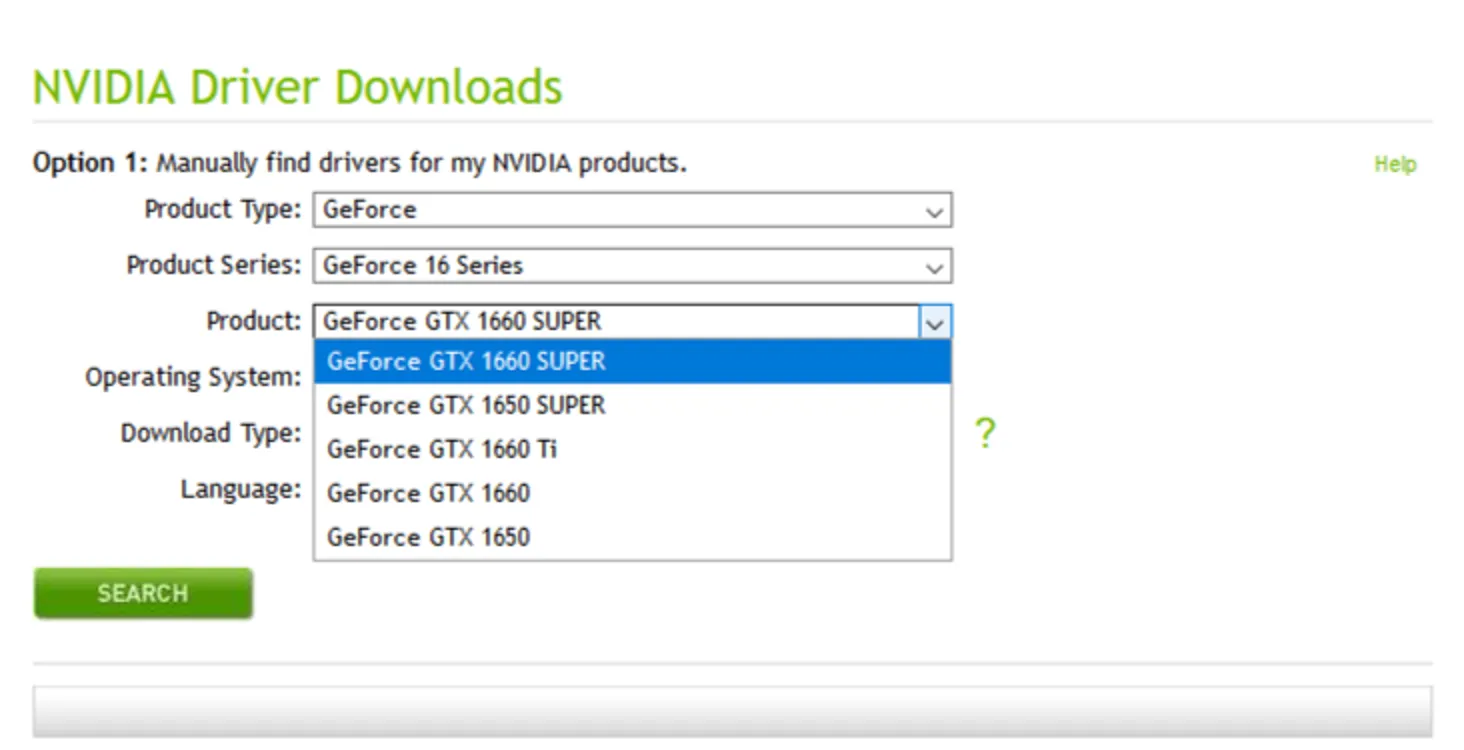Open the Product Series dropdown
Screen dimensions: 1464x750
point(632,266)
